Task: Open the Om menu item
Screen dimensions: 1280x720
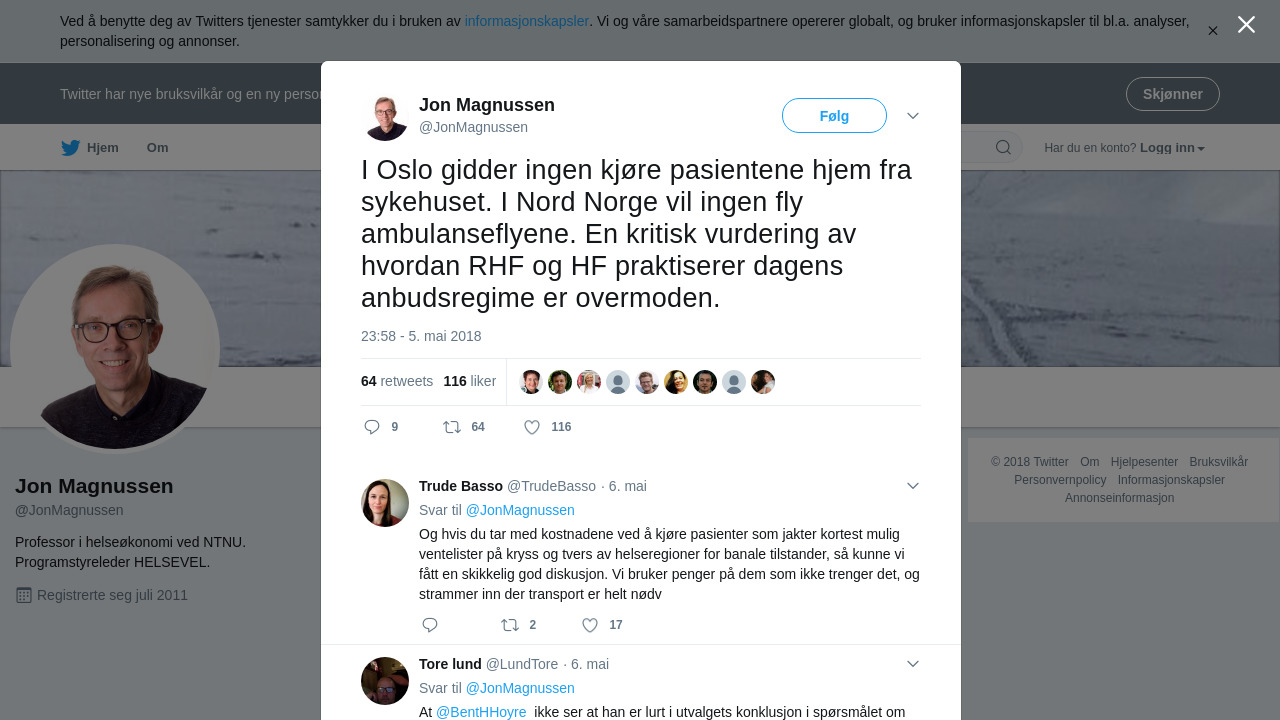Action: 158,148
